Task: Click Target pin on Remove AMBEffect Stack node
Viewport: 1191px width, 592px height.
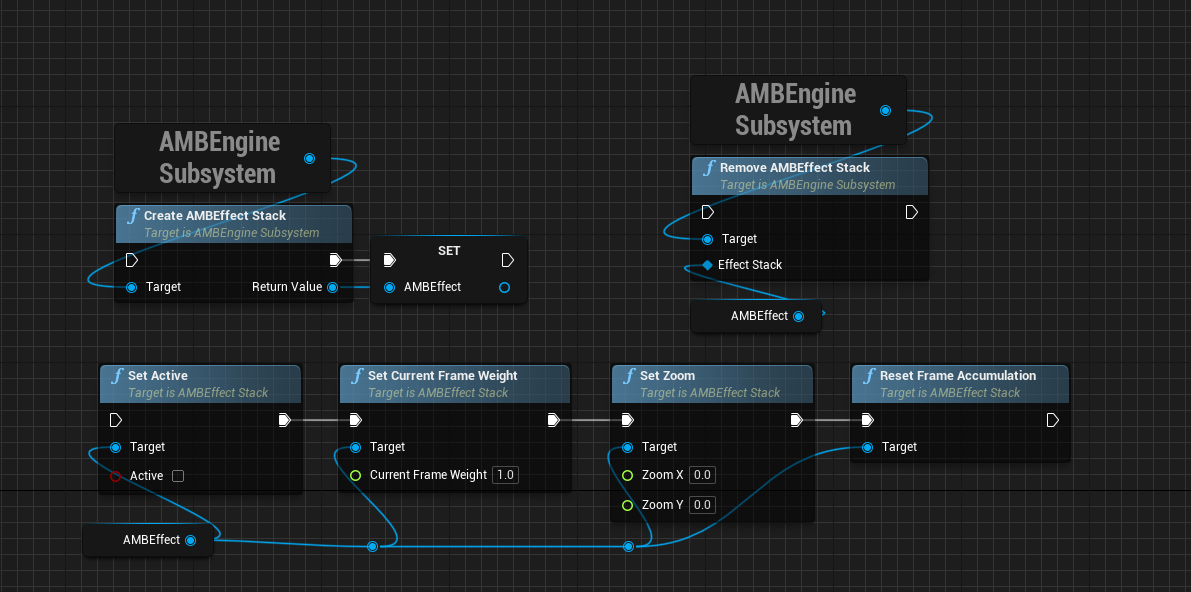Action: click(x=707, y=239)
